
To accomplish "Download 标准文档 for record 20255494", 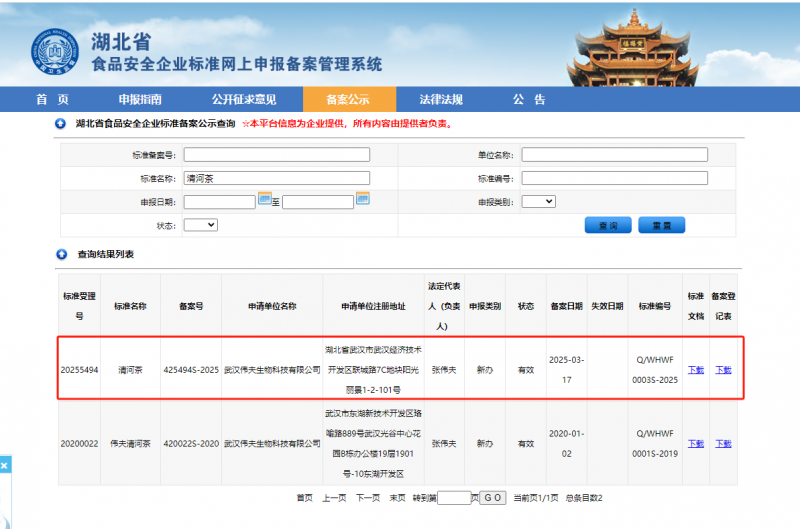I will (x=696, y=369).
